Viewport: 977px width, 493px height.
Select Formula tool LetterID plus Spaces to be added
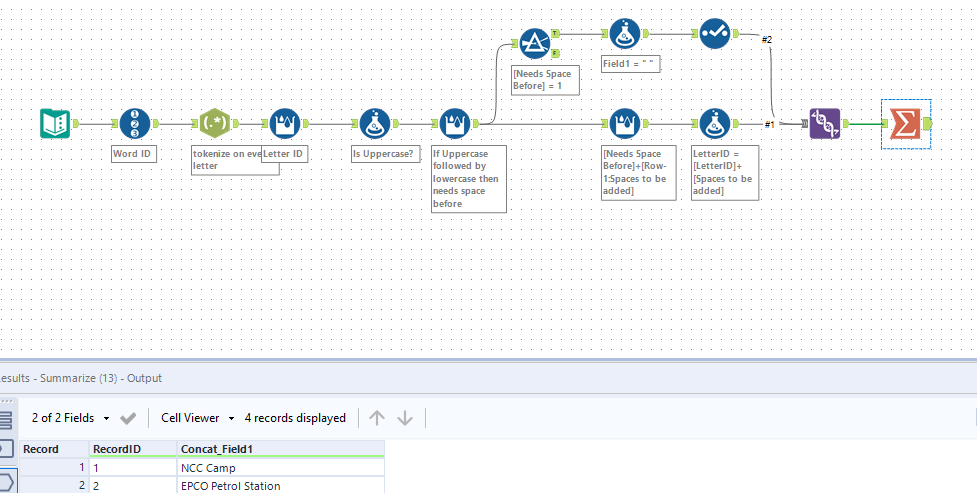715,123
